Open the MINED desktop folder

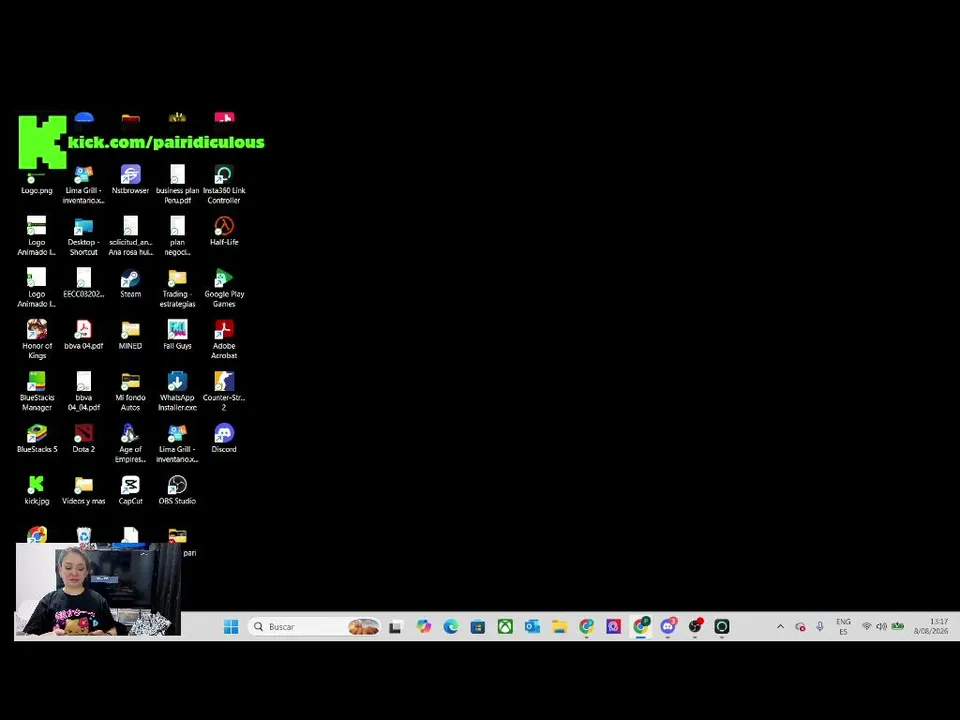pos(130,334)
